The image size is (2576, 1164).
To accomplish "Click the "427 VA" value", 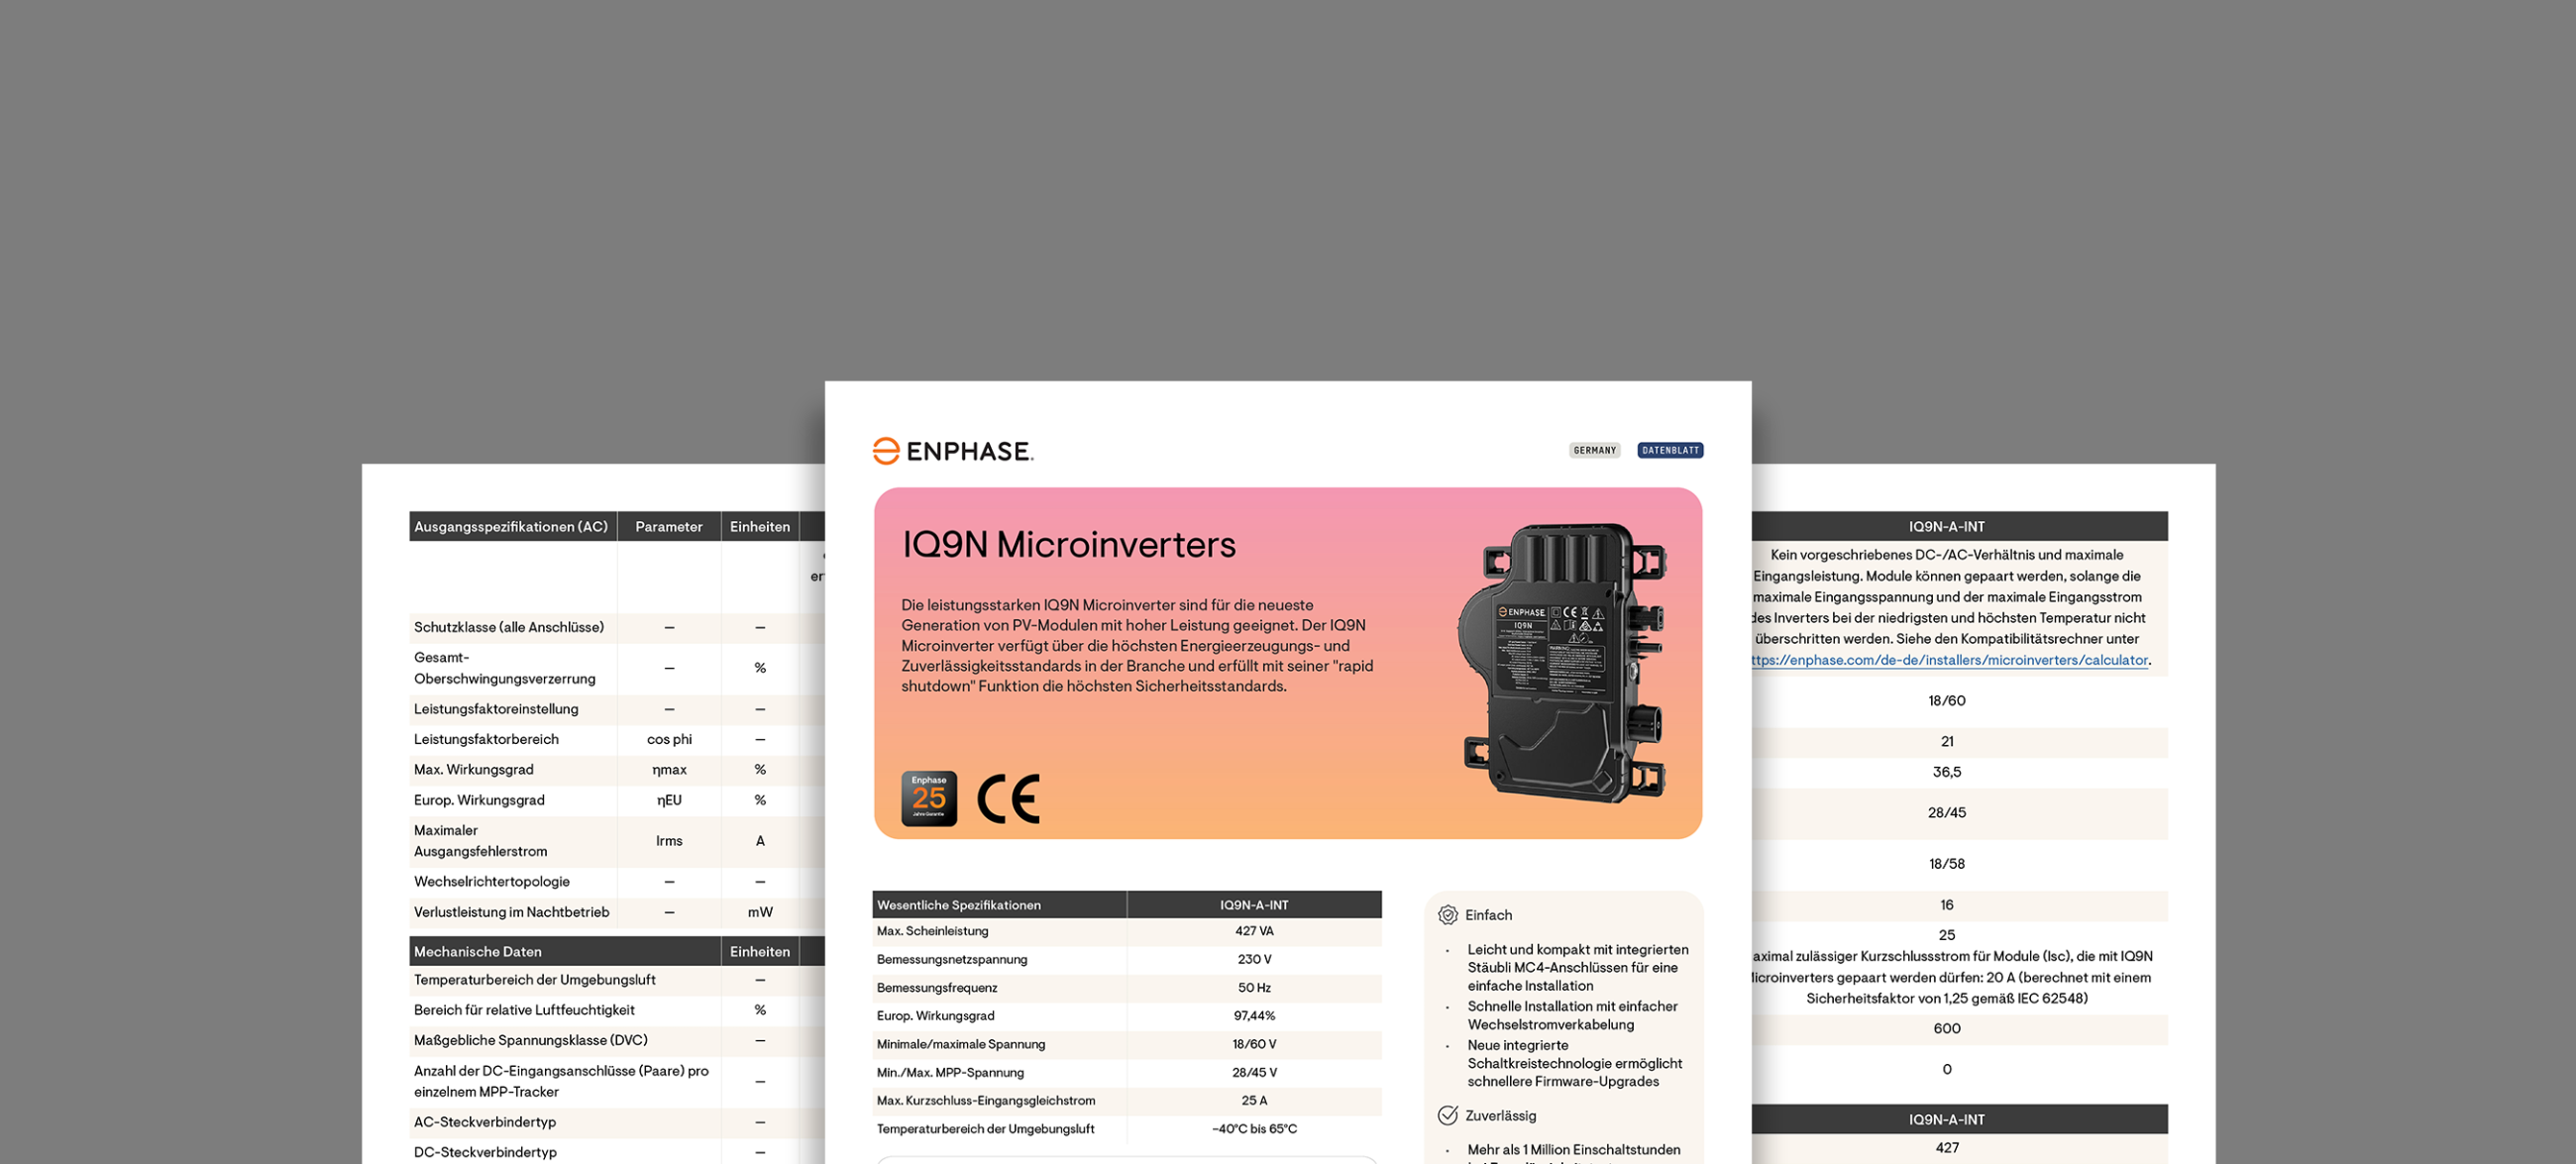I will click(x=1254, y=931).
